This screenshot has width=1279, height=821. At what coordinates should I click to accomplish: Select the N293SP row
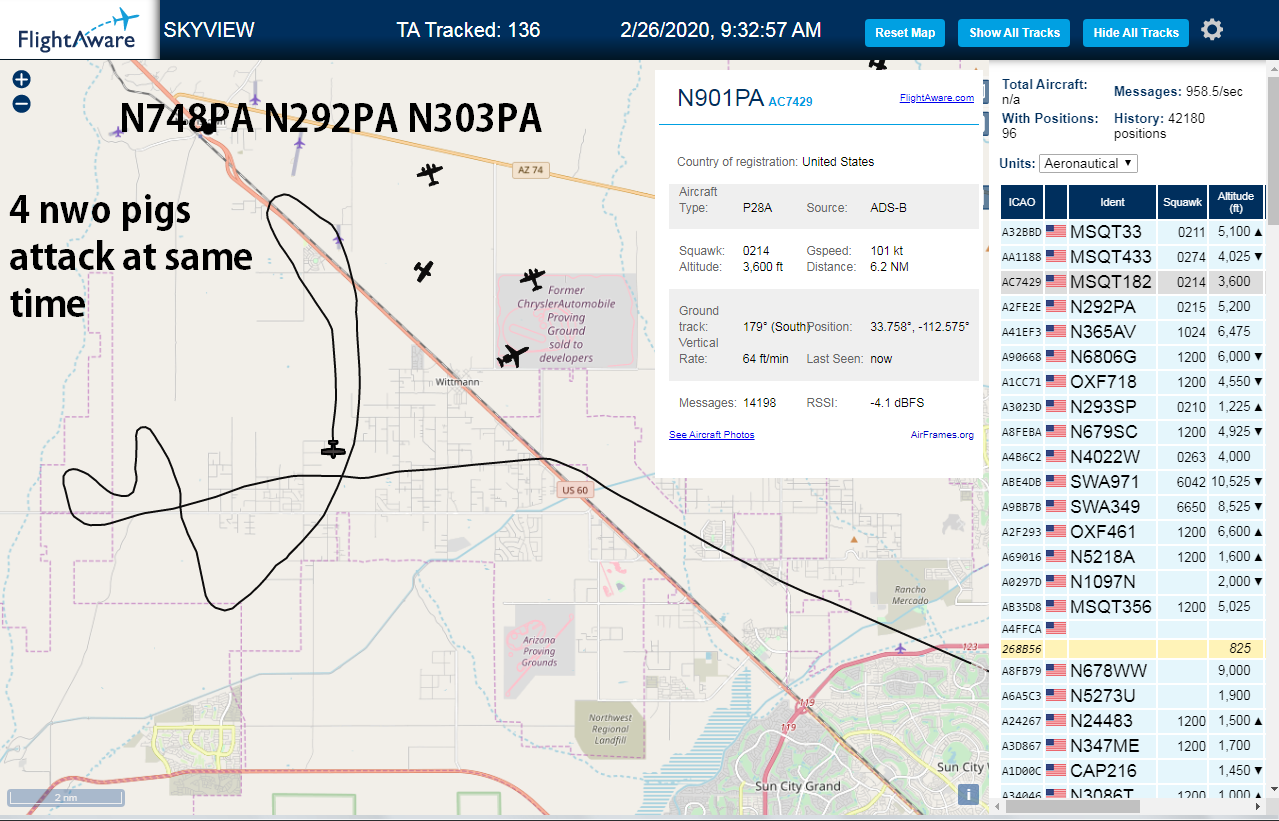(x=1133, y=407)
